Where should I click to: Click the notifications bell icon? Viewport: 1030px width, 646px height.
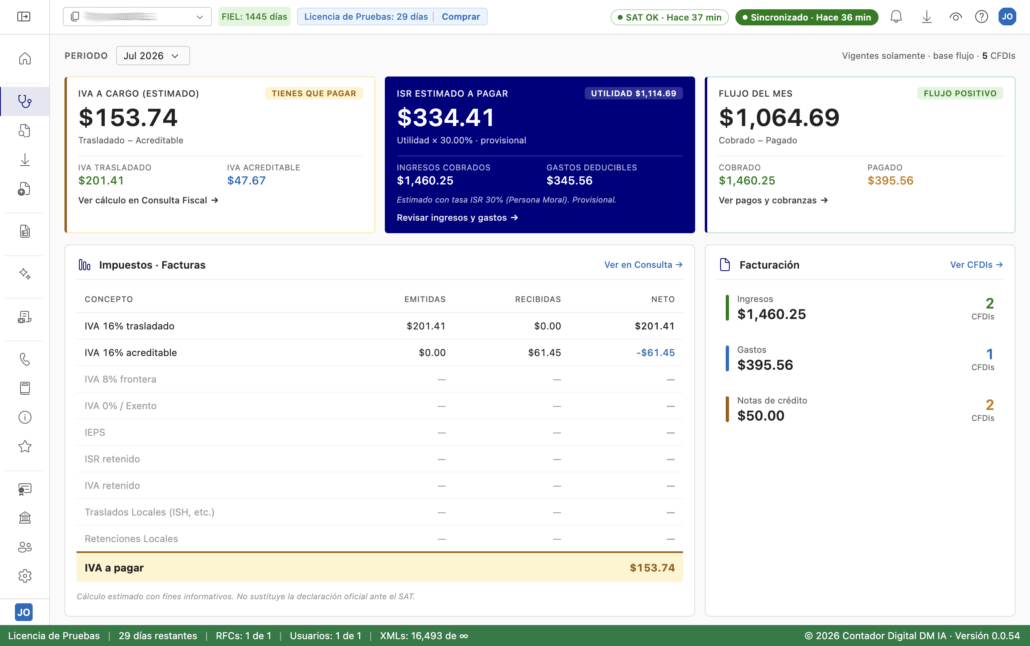896,17
